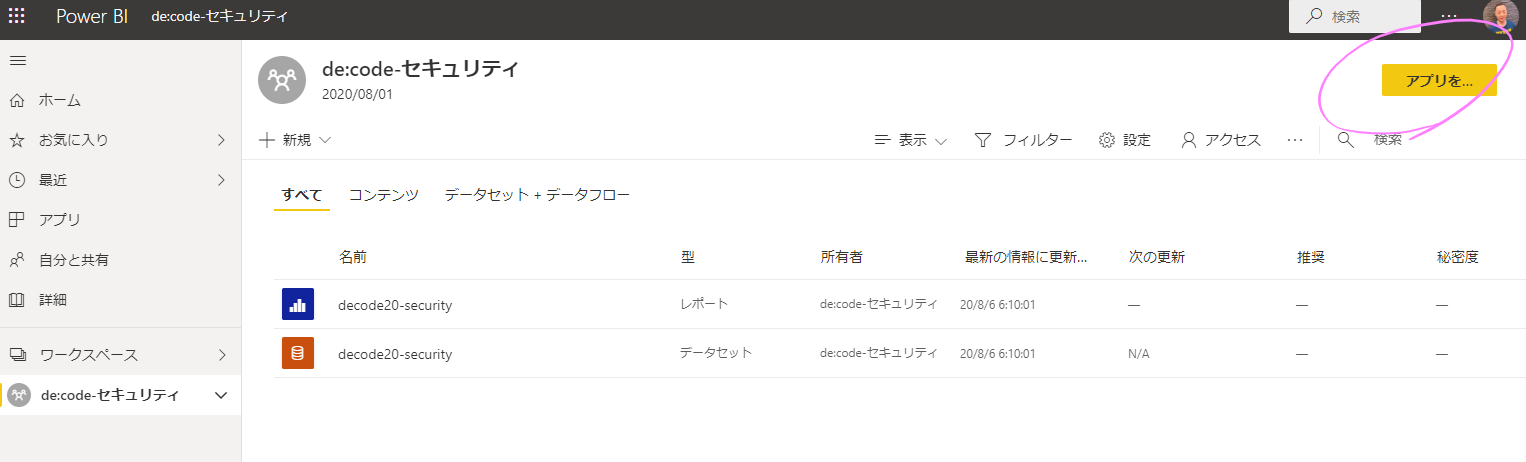1526x462 pixels.
Task: Open the 表示 view dropdown
Action: coord(910,140)
